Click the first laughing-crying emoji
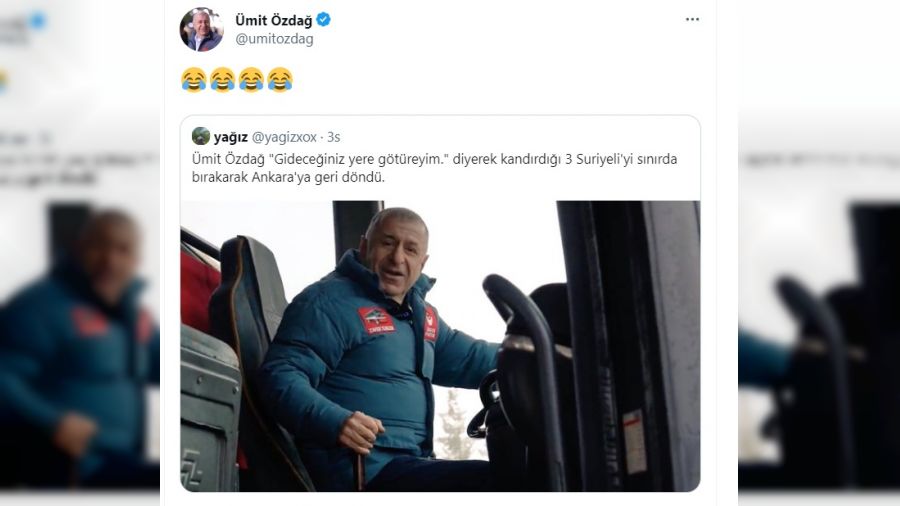This screenshot has width=900, height=506. (193, 80)
